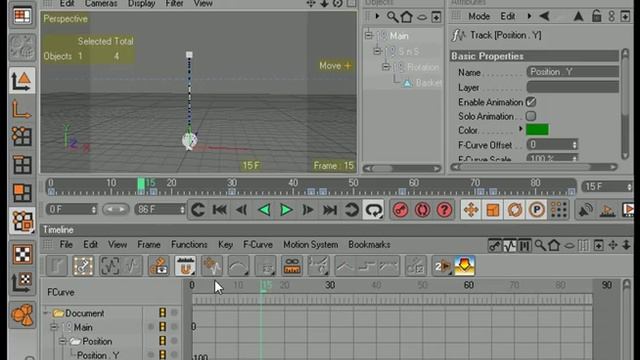Select the Position . Y track
The image size is (640, 360).
[x=98, y=355]
